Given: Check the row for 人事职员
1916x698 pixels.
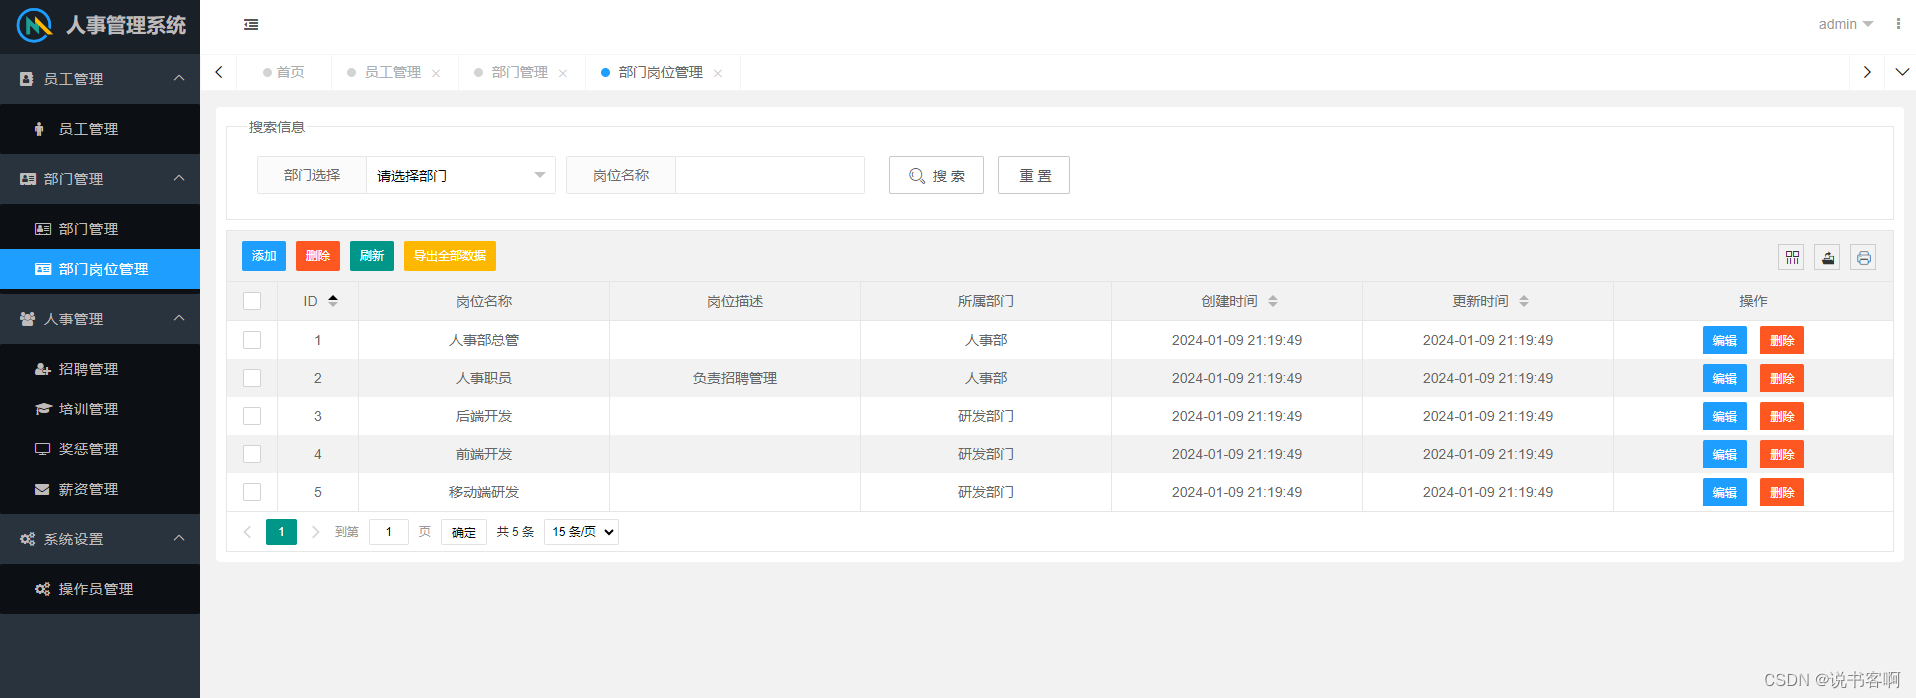Looking at the screenshot, I should pyautogui.click(x=252, y=378).
